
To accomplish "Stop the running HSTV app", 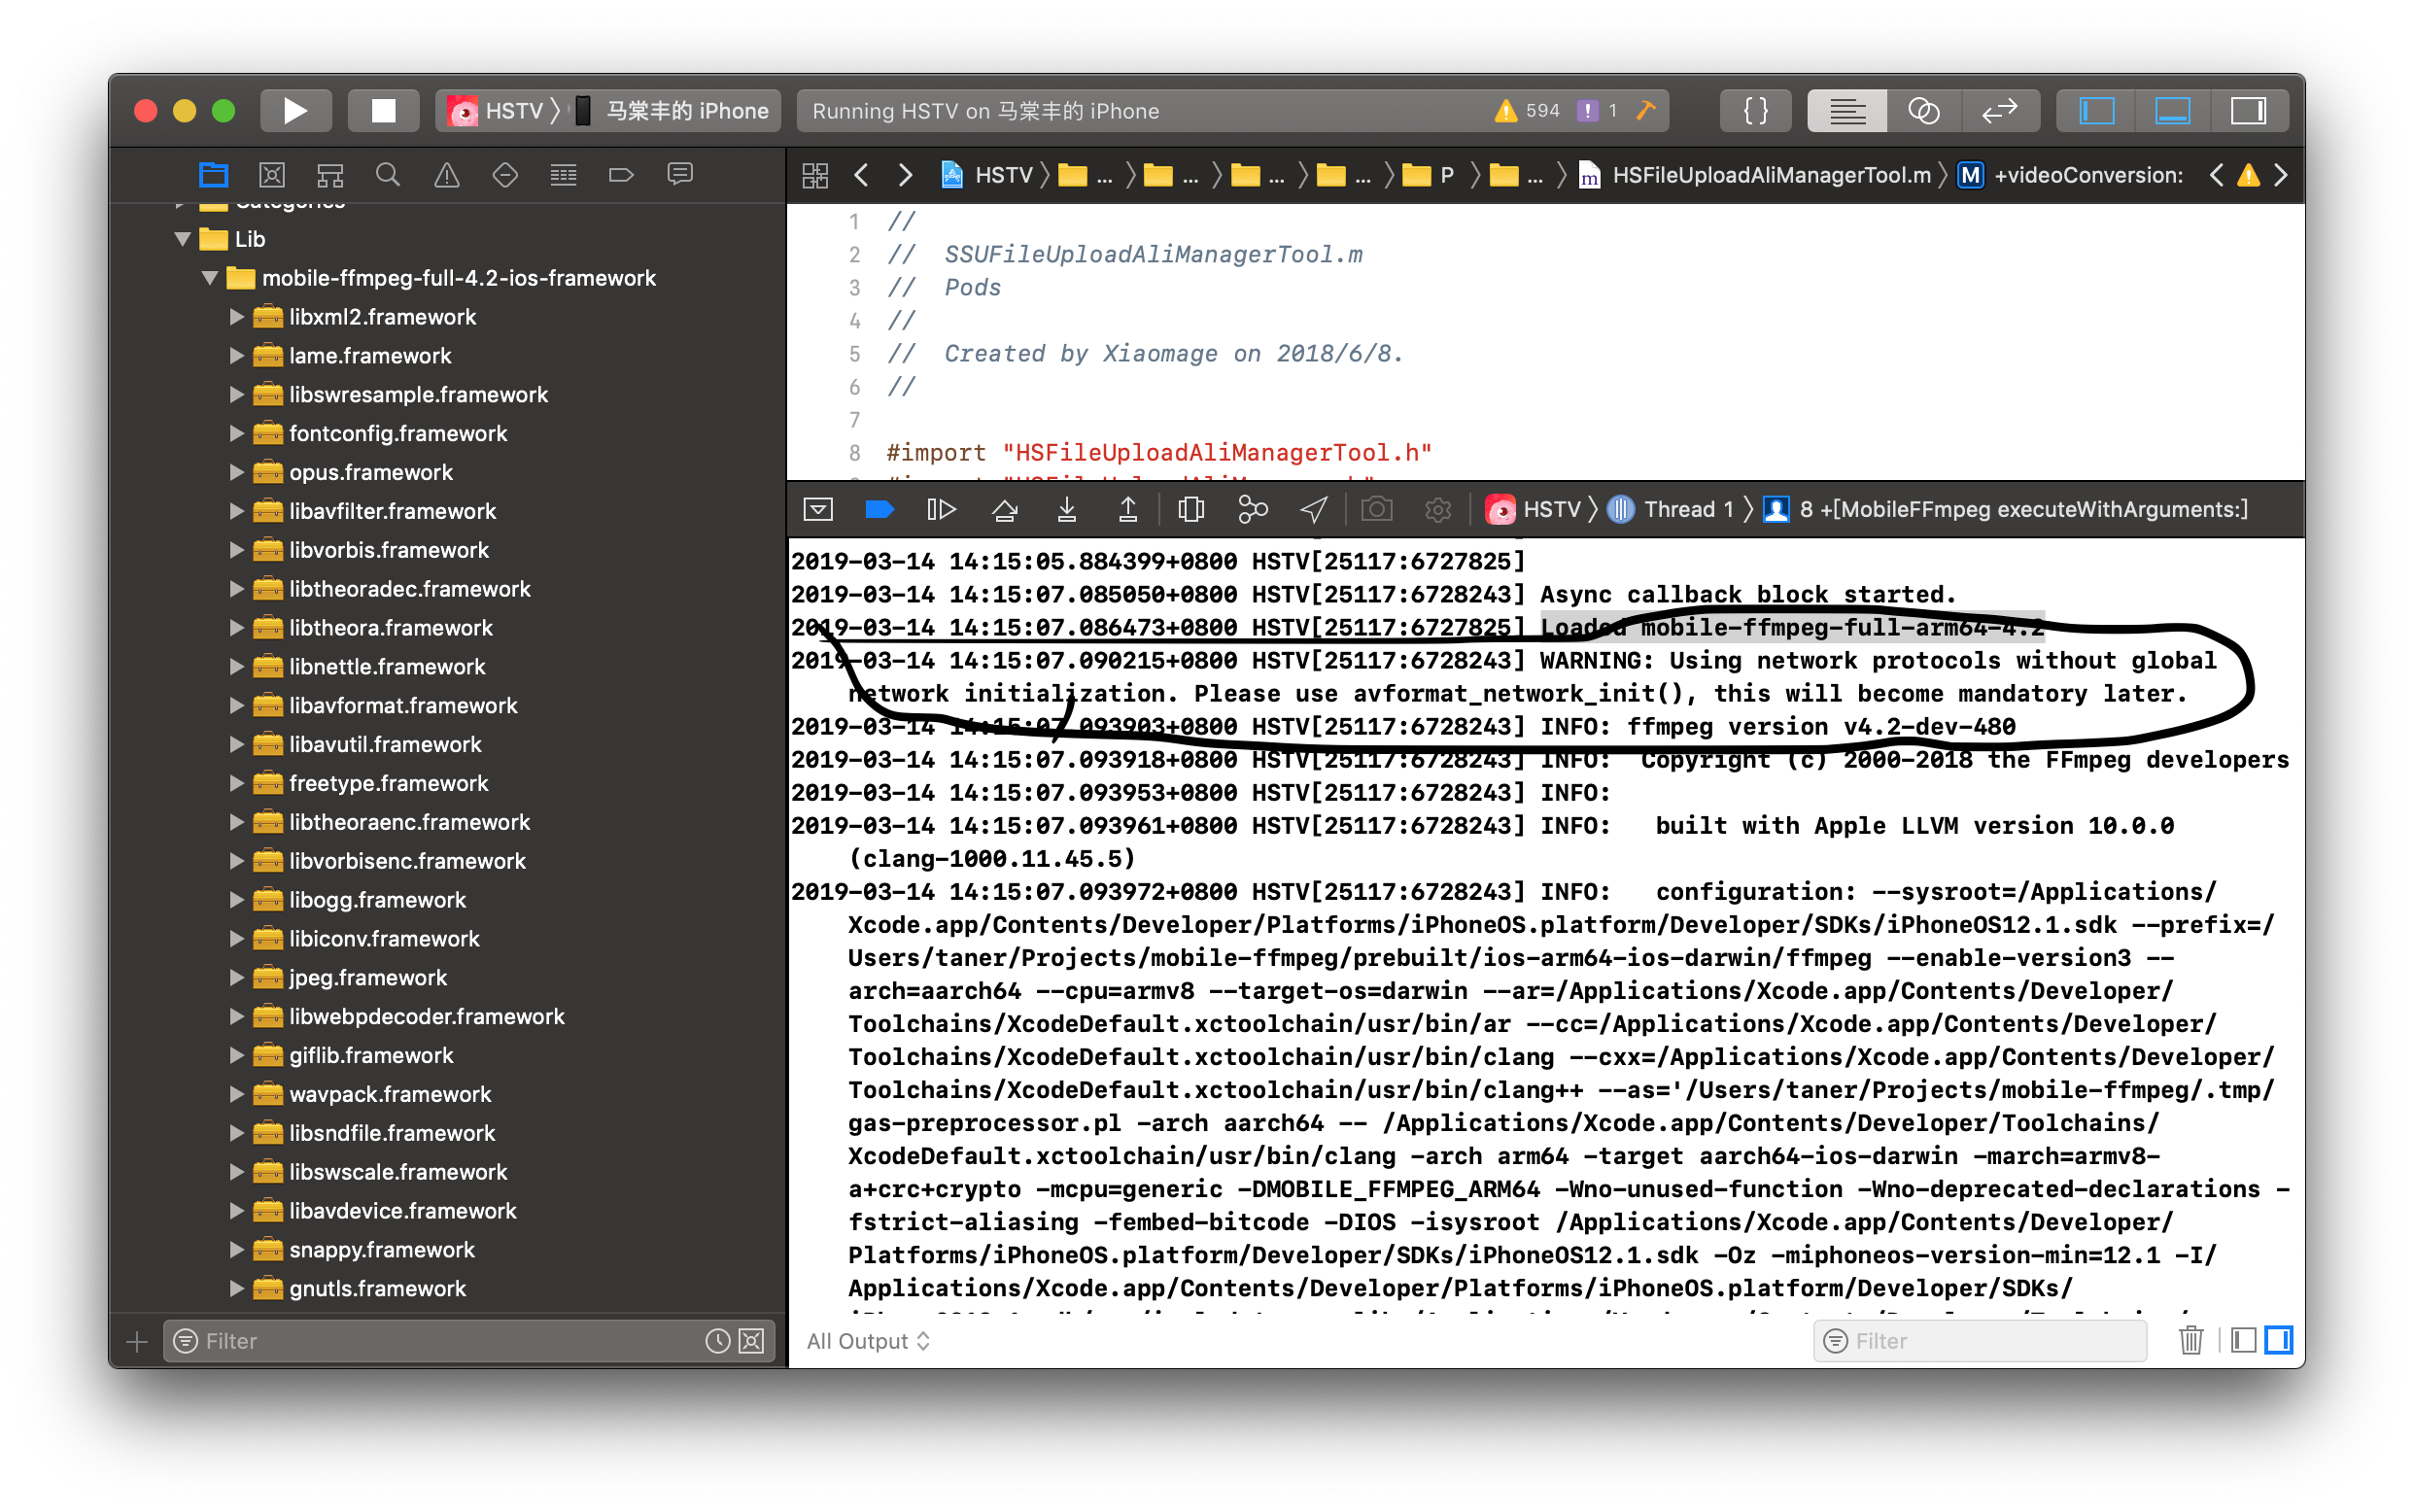I will (x=383, y=110).
